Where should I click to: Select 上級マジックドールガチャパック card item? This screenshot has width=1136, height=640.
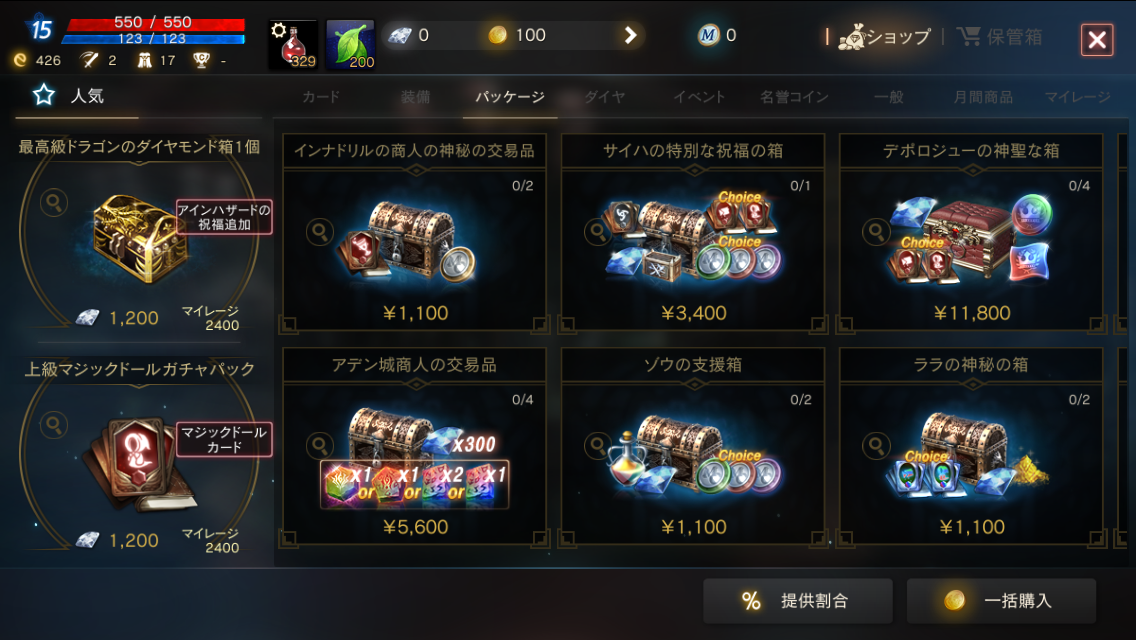tap(139, 458)
